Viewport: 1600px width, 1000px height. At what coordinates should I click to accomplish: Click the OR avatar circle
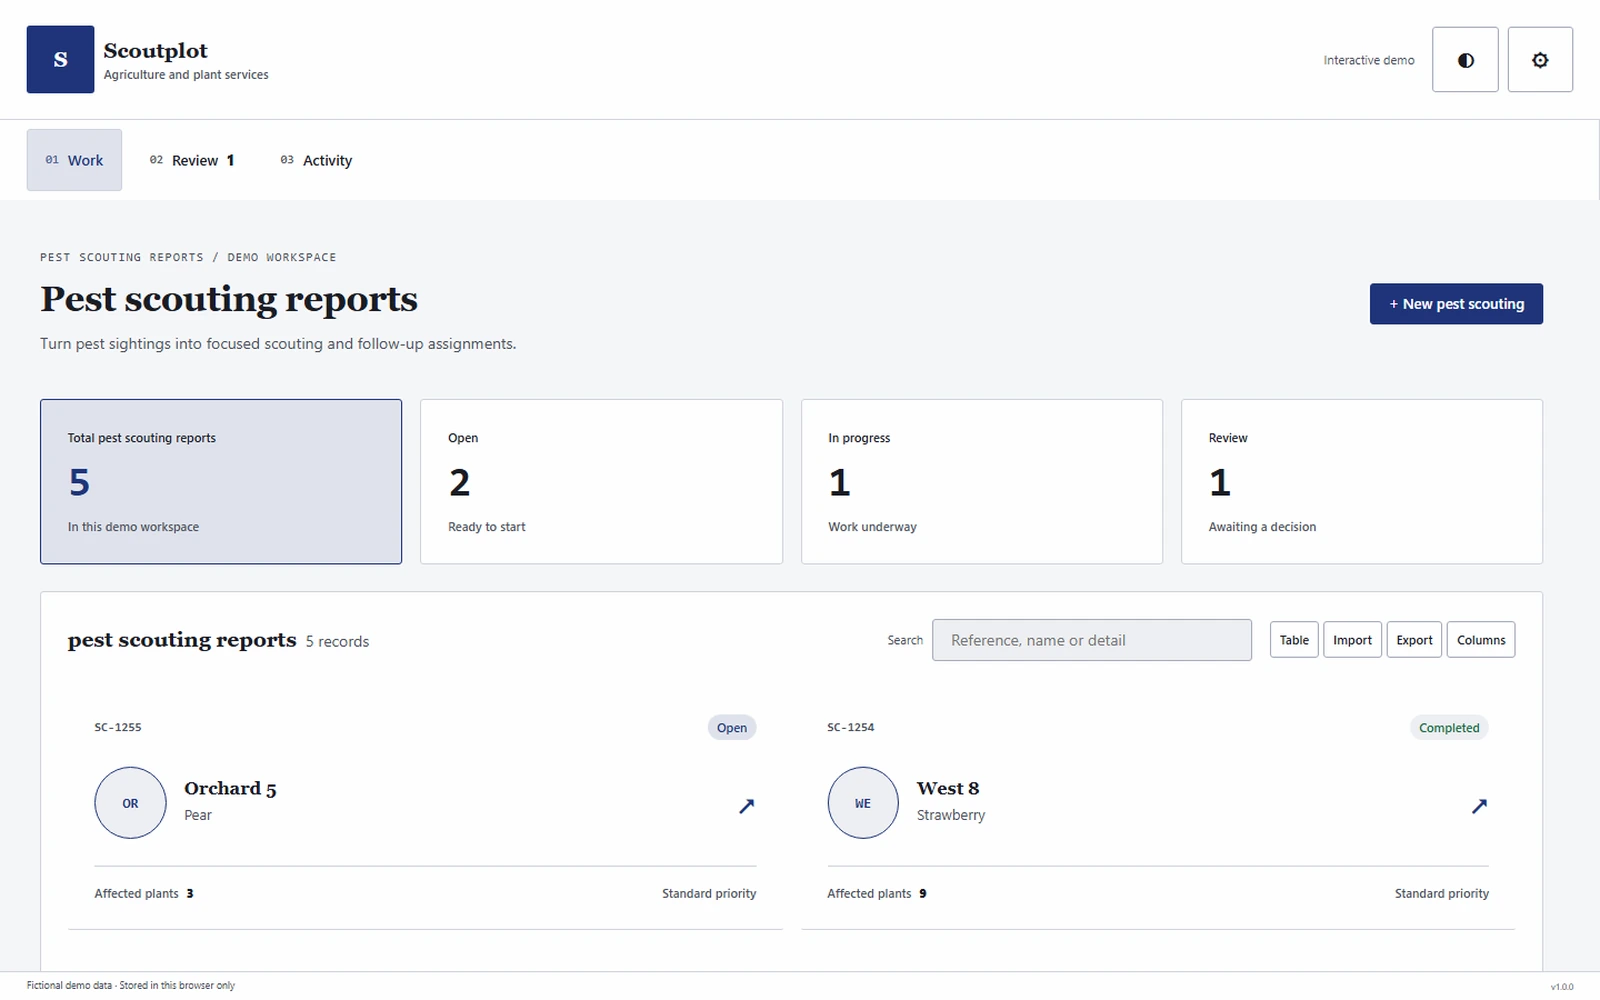point(130,803)
